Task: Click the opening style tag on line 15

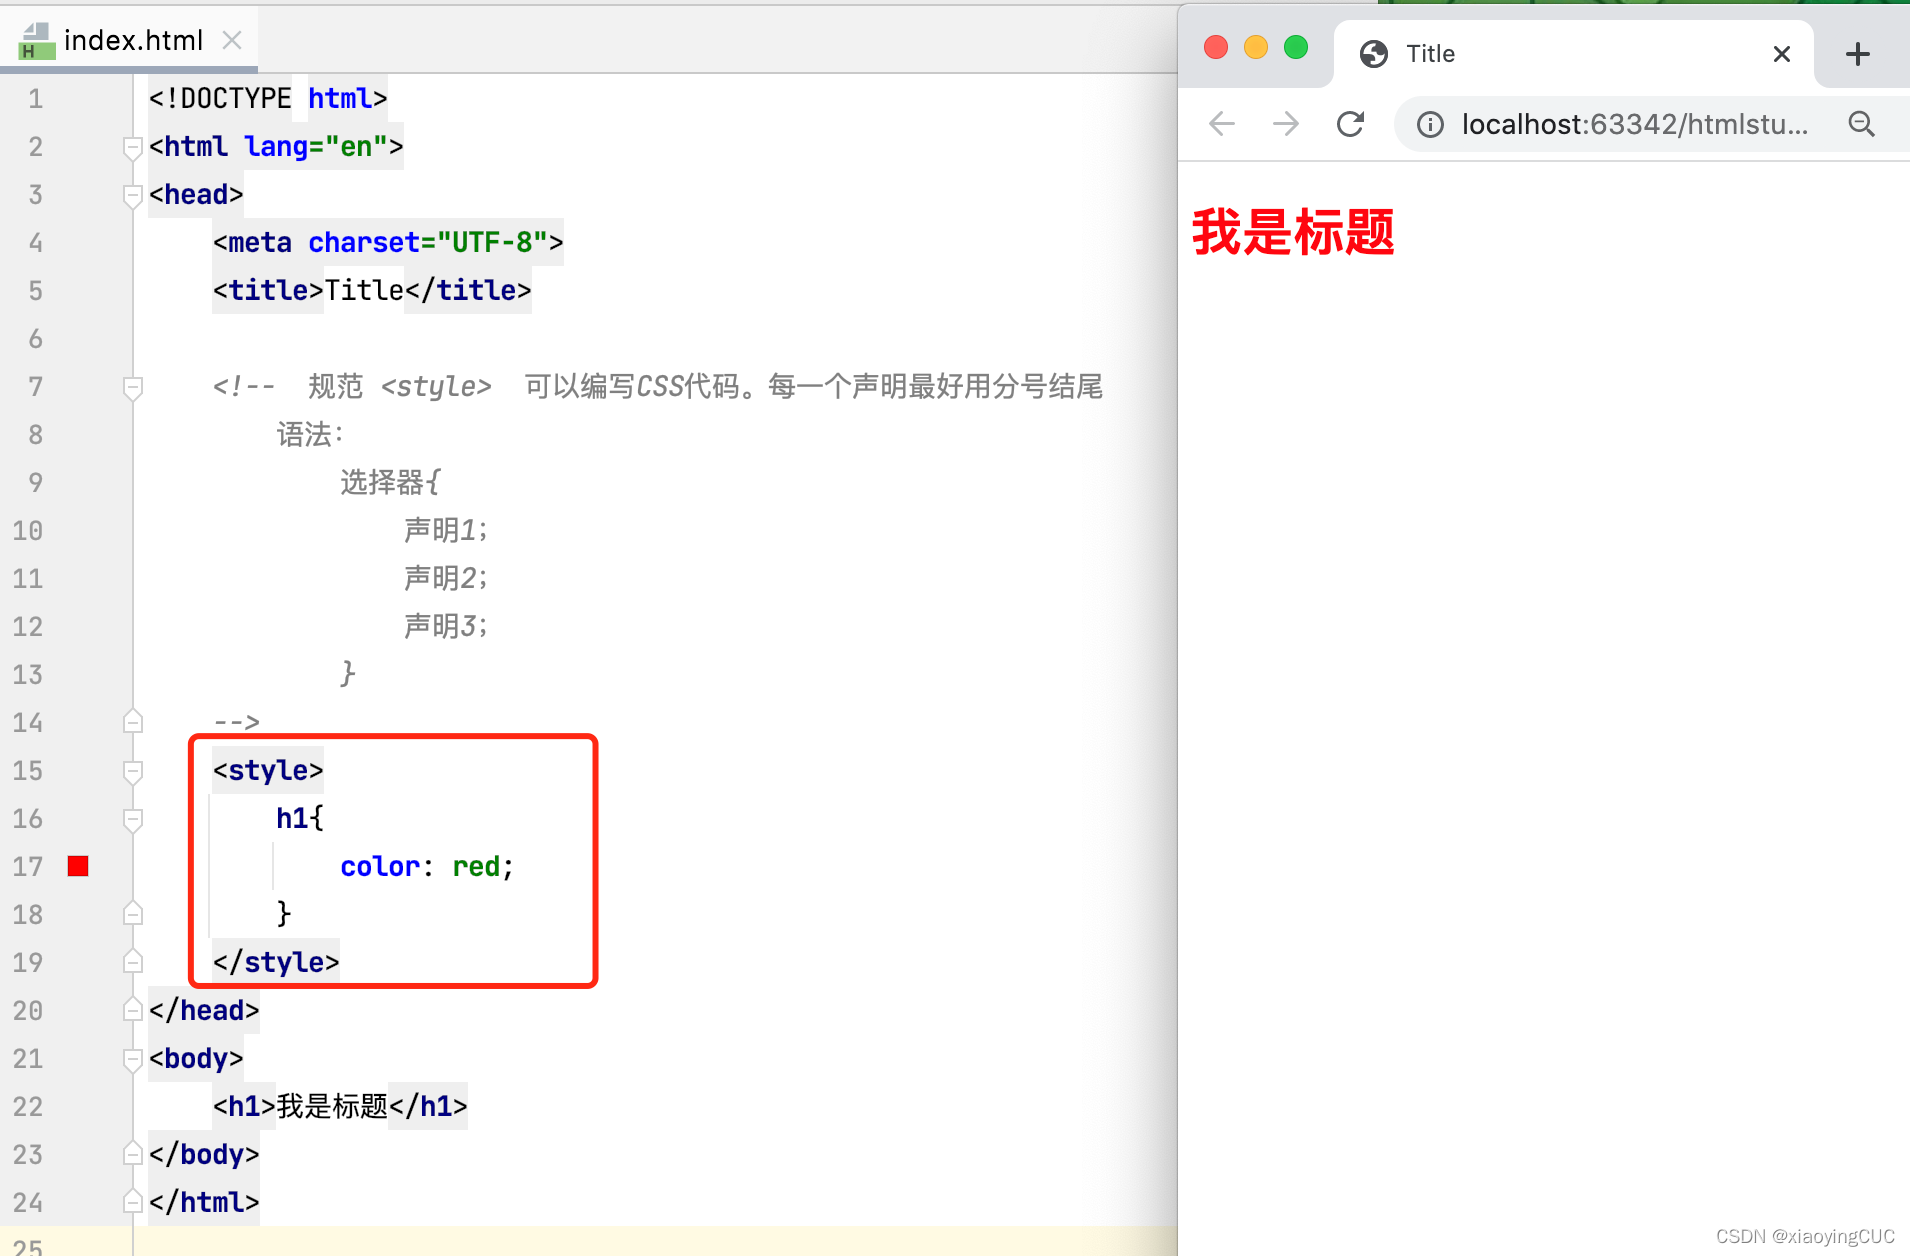Action: [268, 770]
